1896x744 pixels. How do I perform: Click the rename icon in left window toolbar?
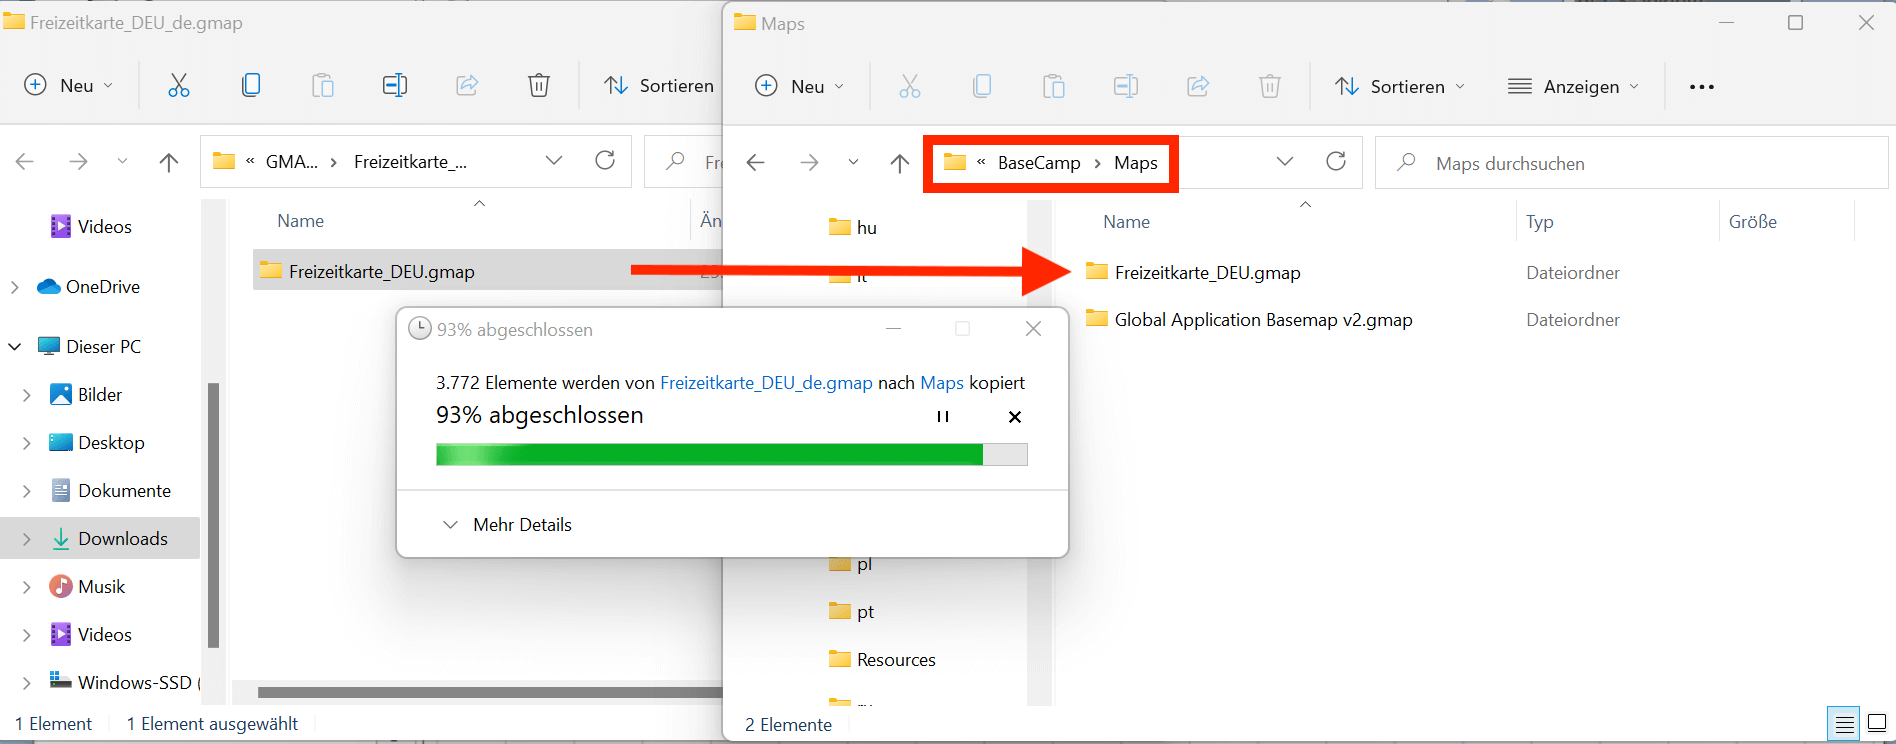(x=394, y=86)
